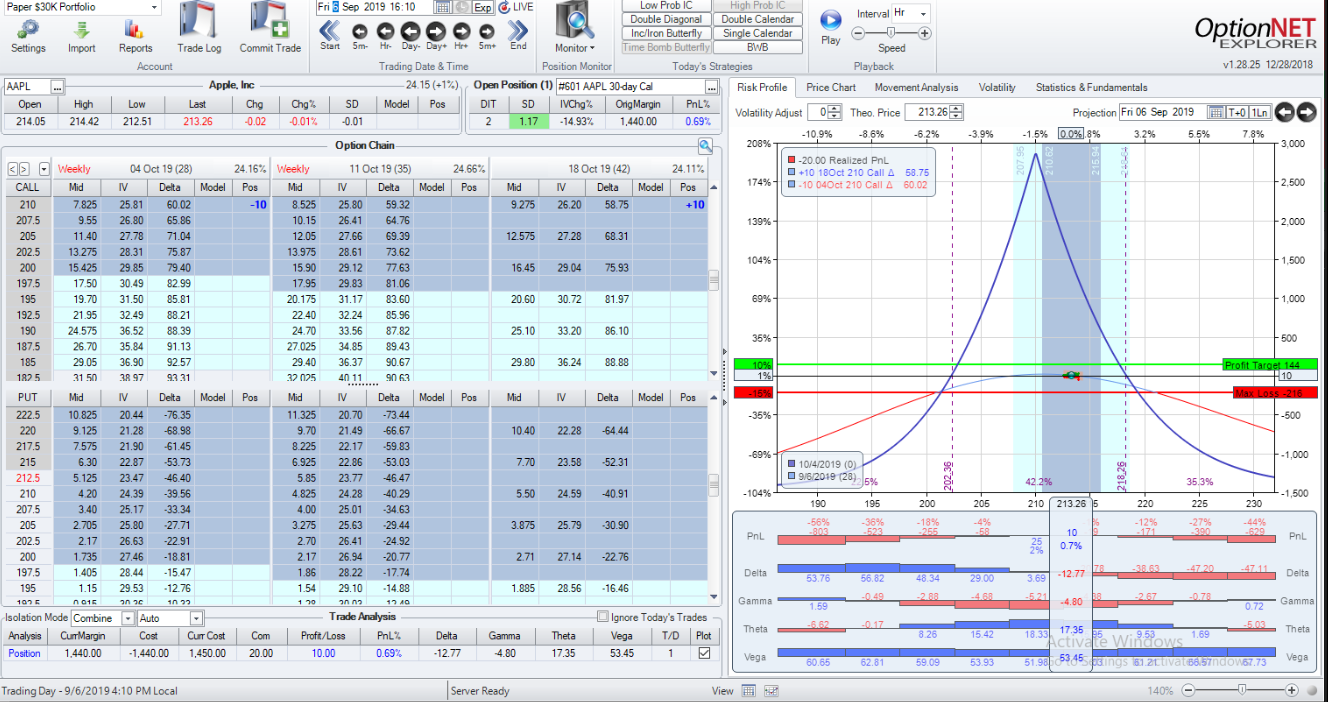The height and width of the screenshot is (702, 1328).
Task: Adjust the status bar zoom slider
Action: tap(1241, 690)
